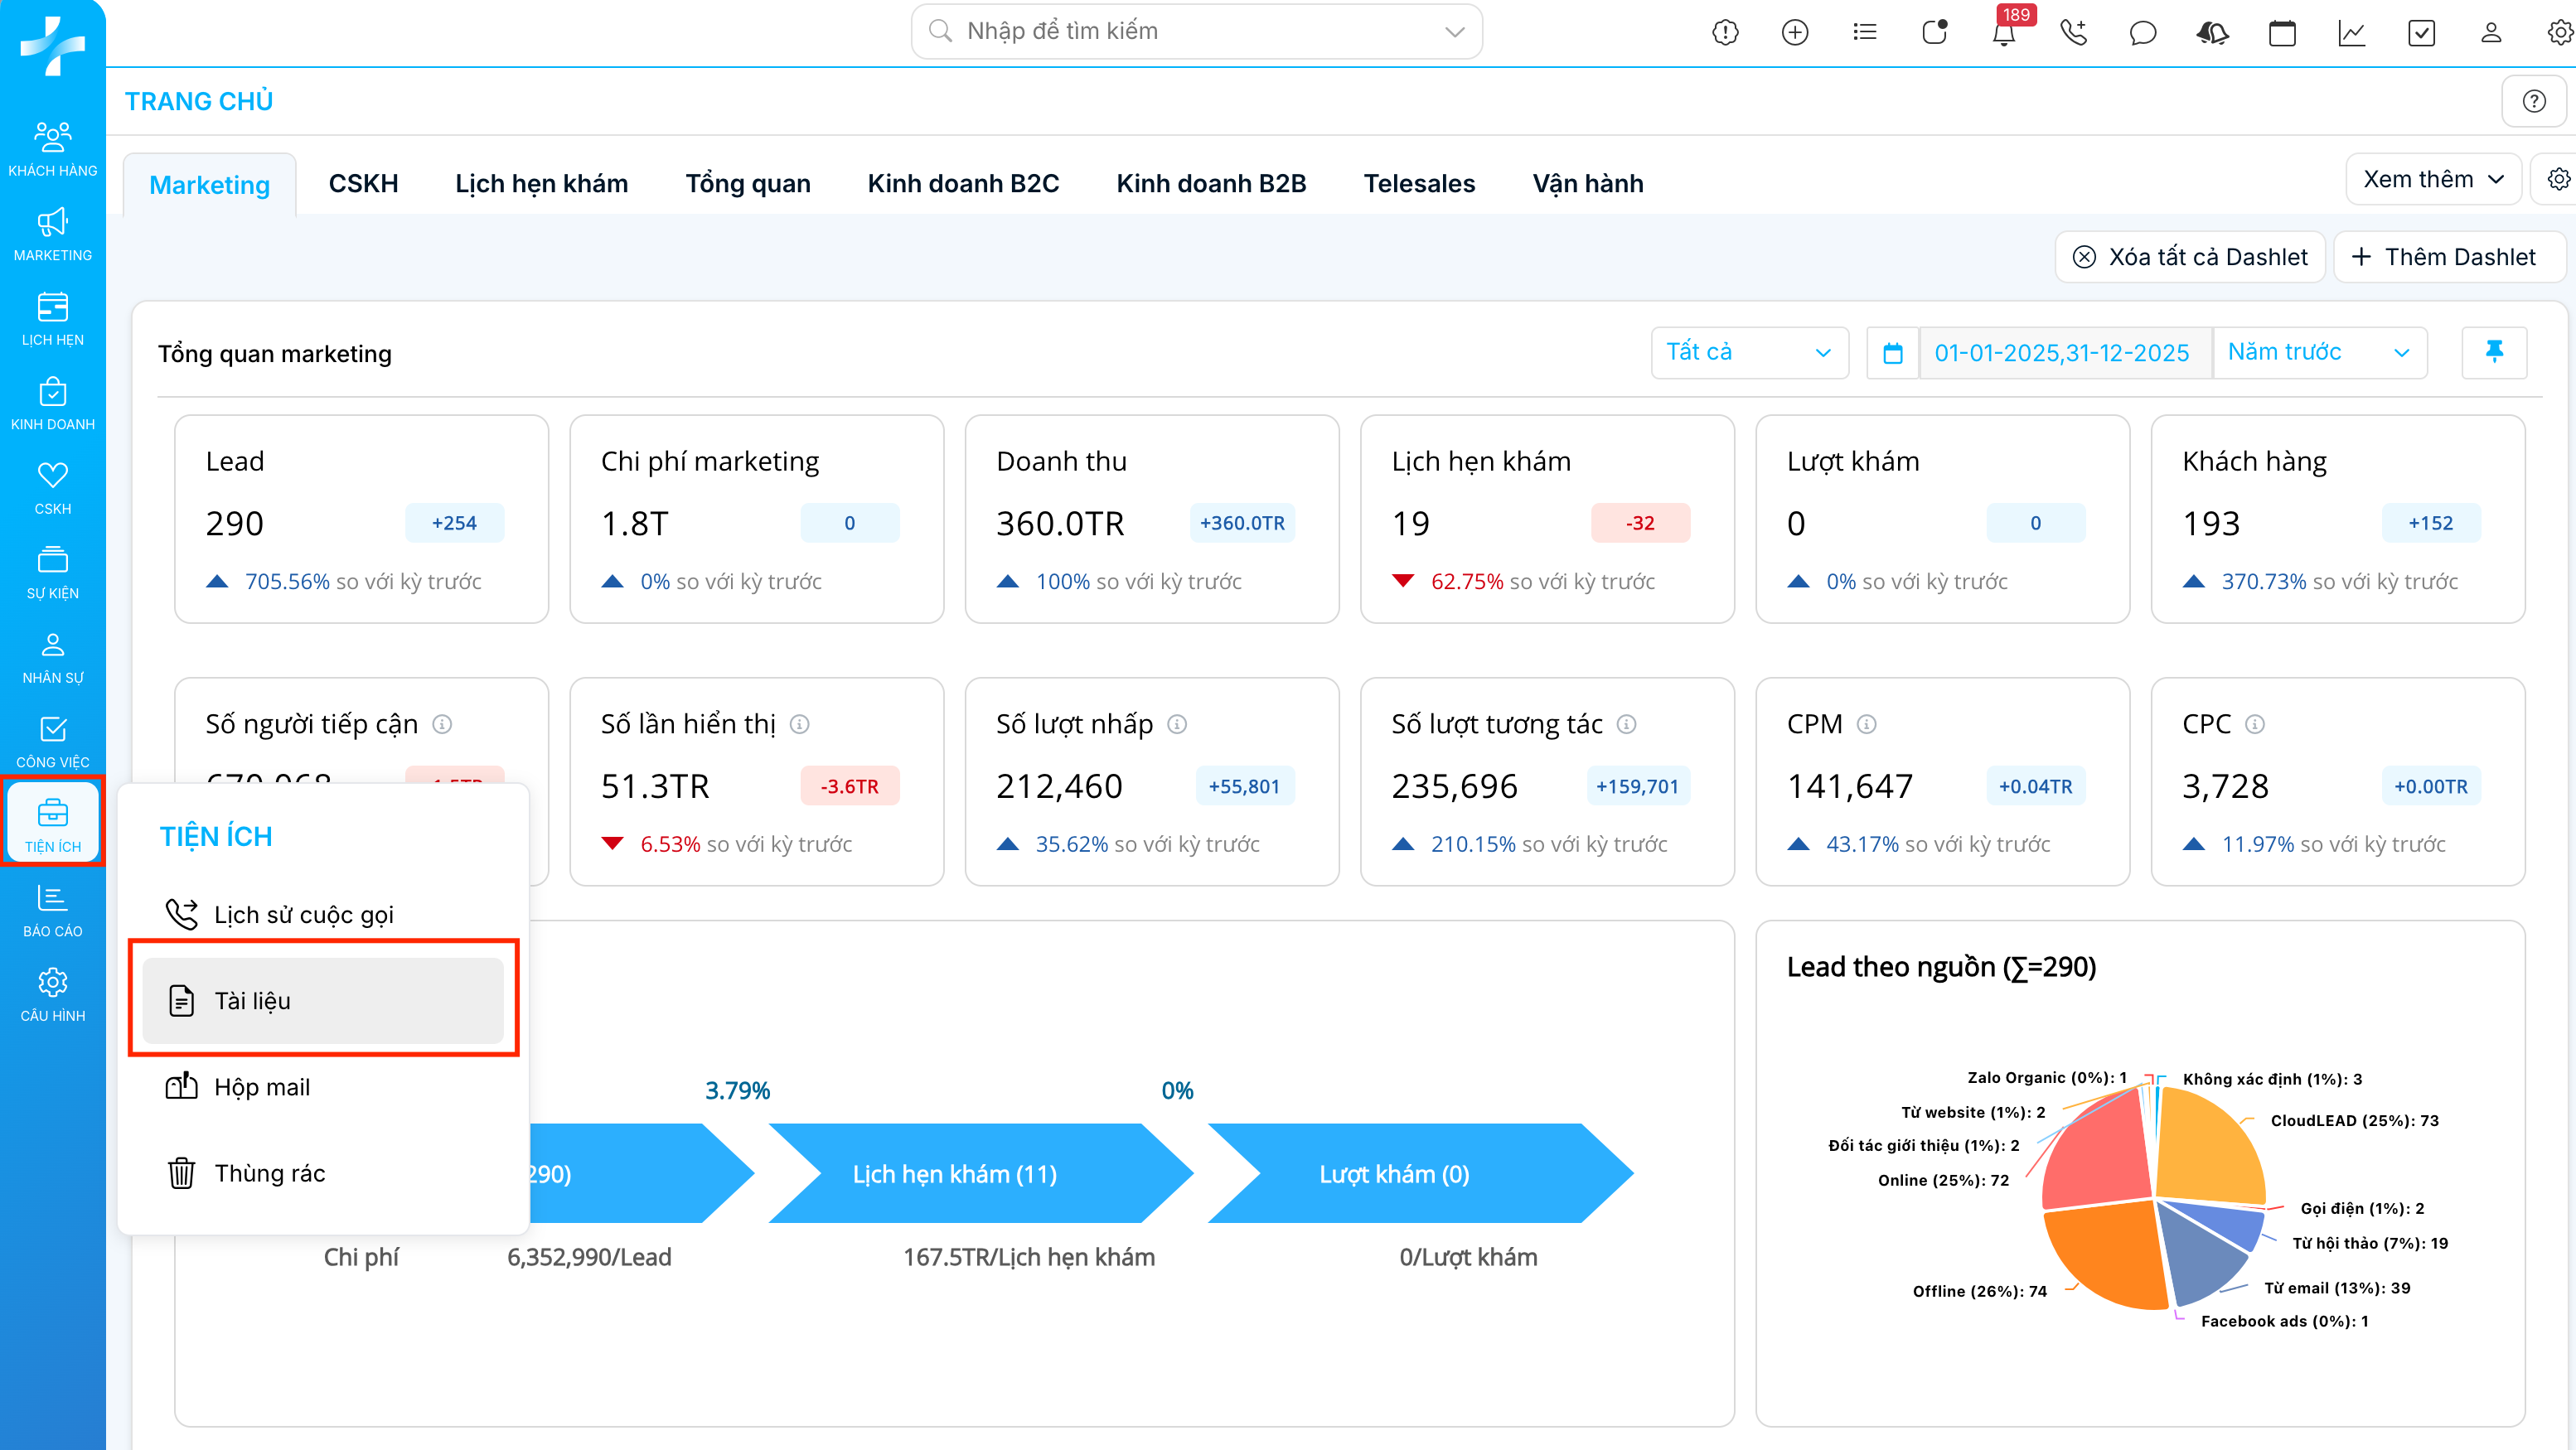Open Khách Hàng in the sidebar

click(52, 148)
